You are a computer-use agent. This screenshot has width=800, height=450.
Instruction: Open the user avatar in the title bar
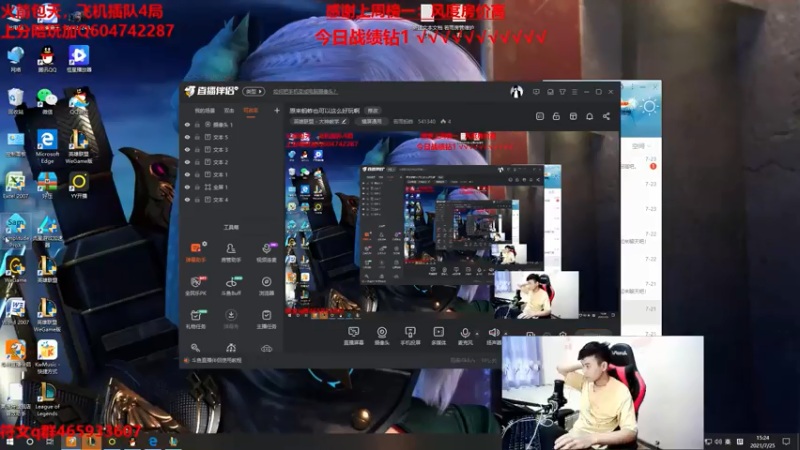pyautogui.click(x=516, y=92)
